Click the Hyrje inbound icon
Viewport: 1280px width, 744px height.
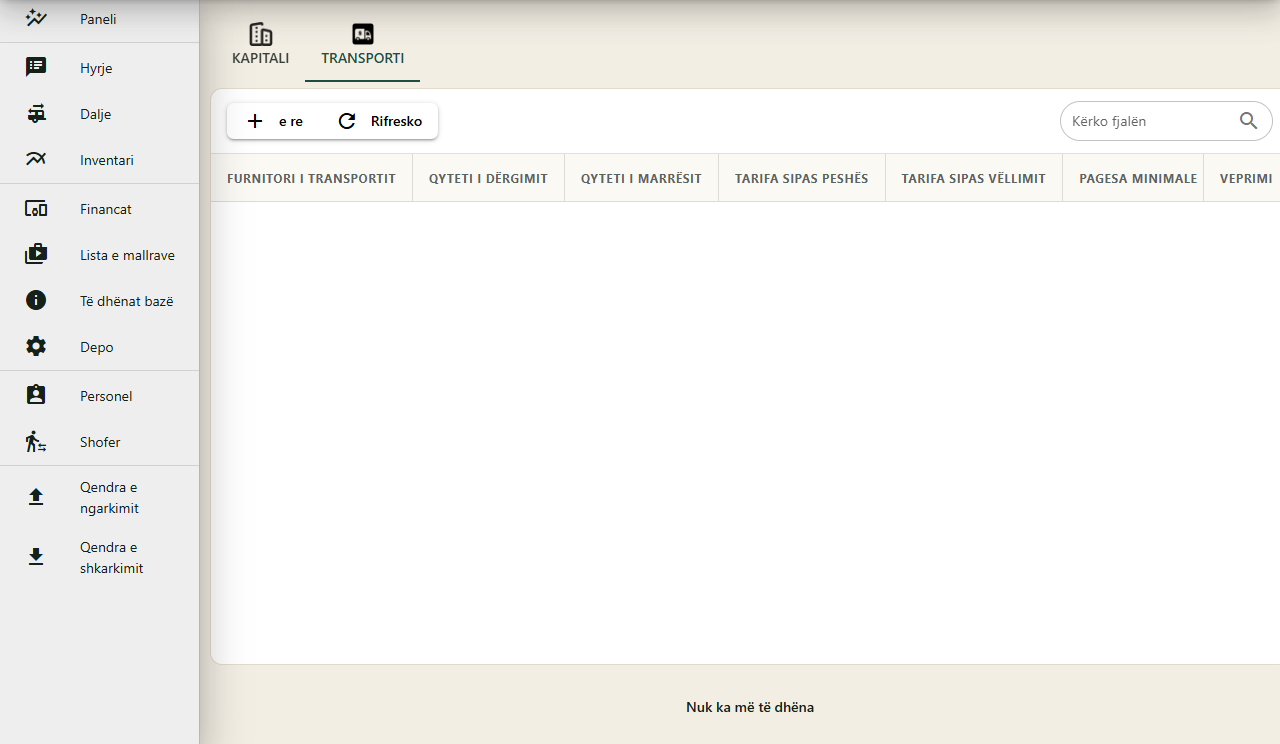click(36, 67)
